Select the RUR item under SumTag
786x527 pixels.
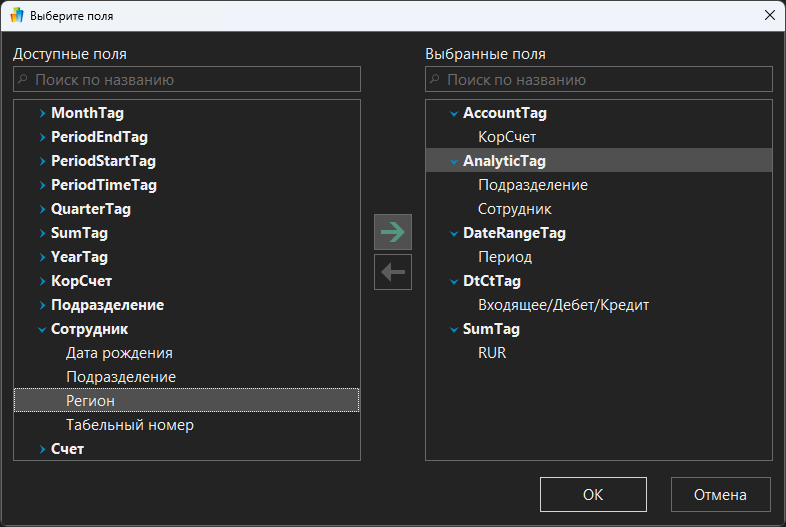coord(492,353)
